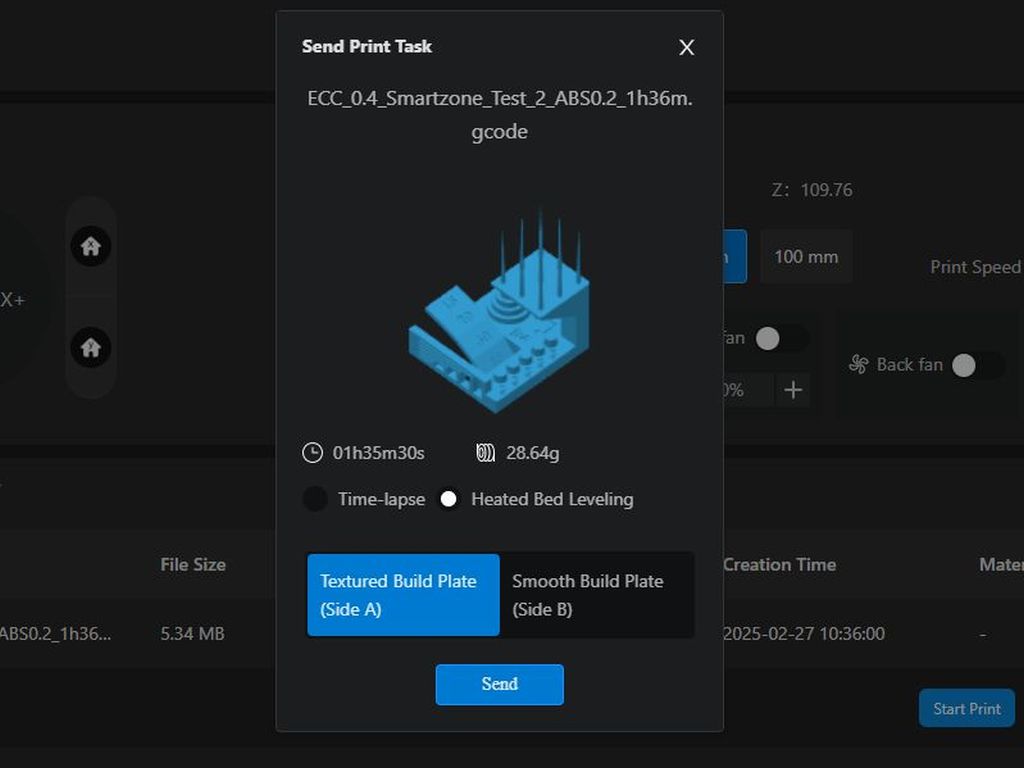Click the 5.34 MB file size cell
The height and width of the screenshot is (768, 1024).
193,633
